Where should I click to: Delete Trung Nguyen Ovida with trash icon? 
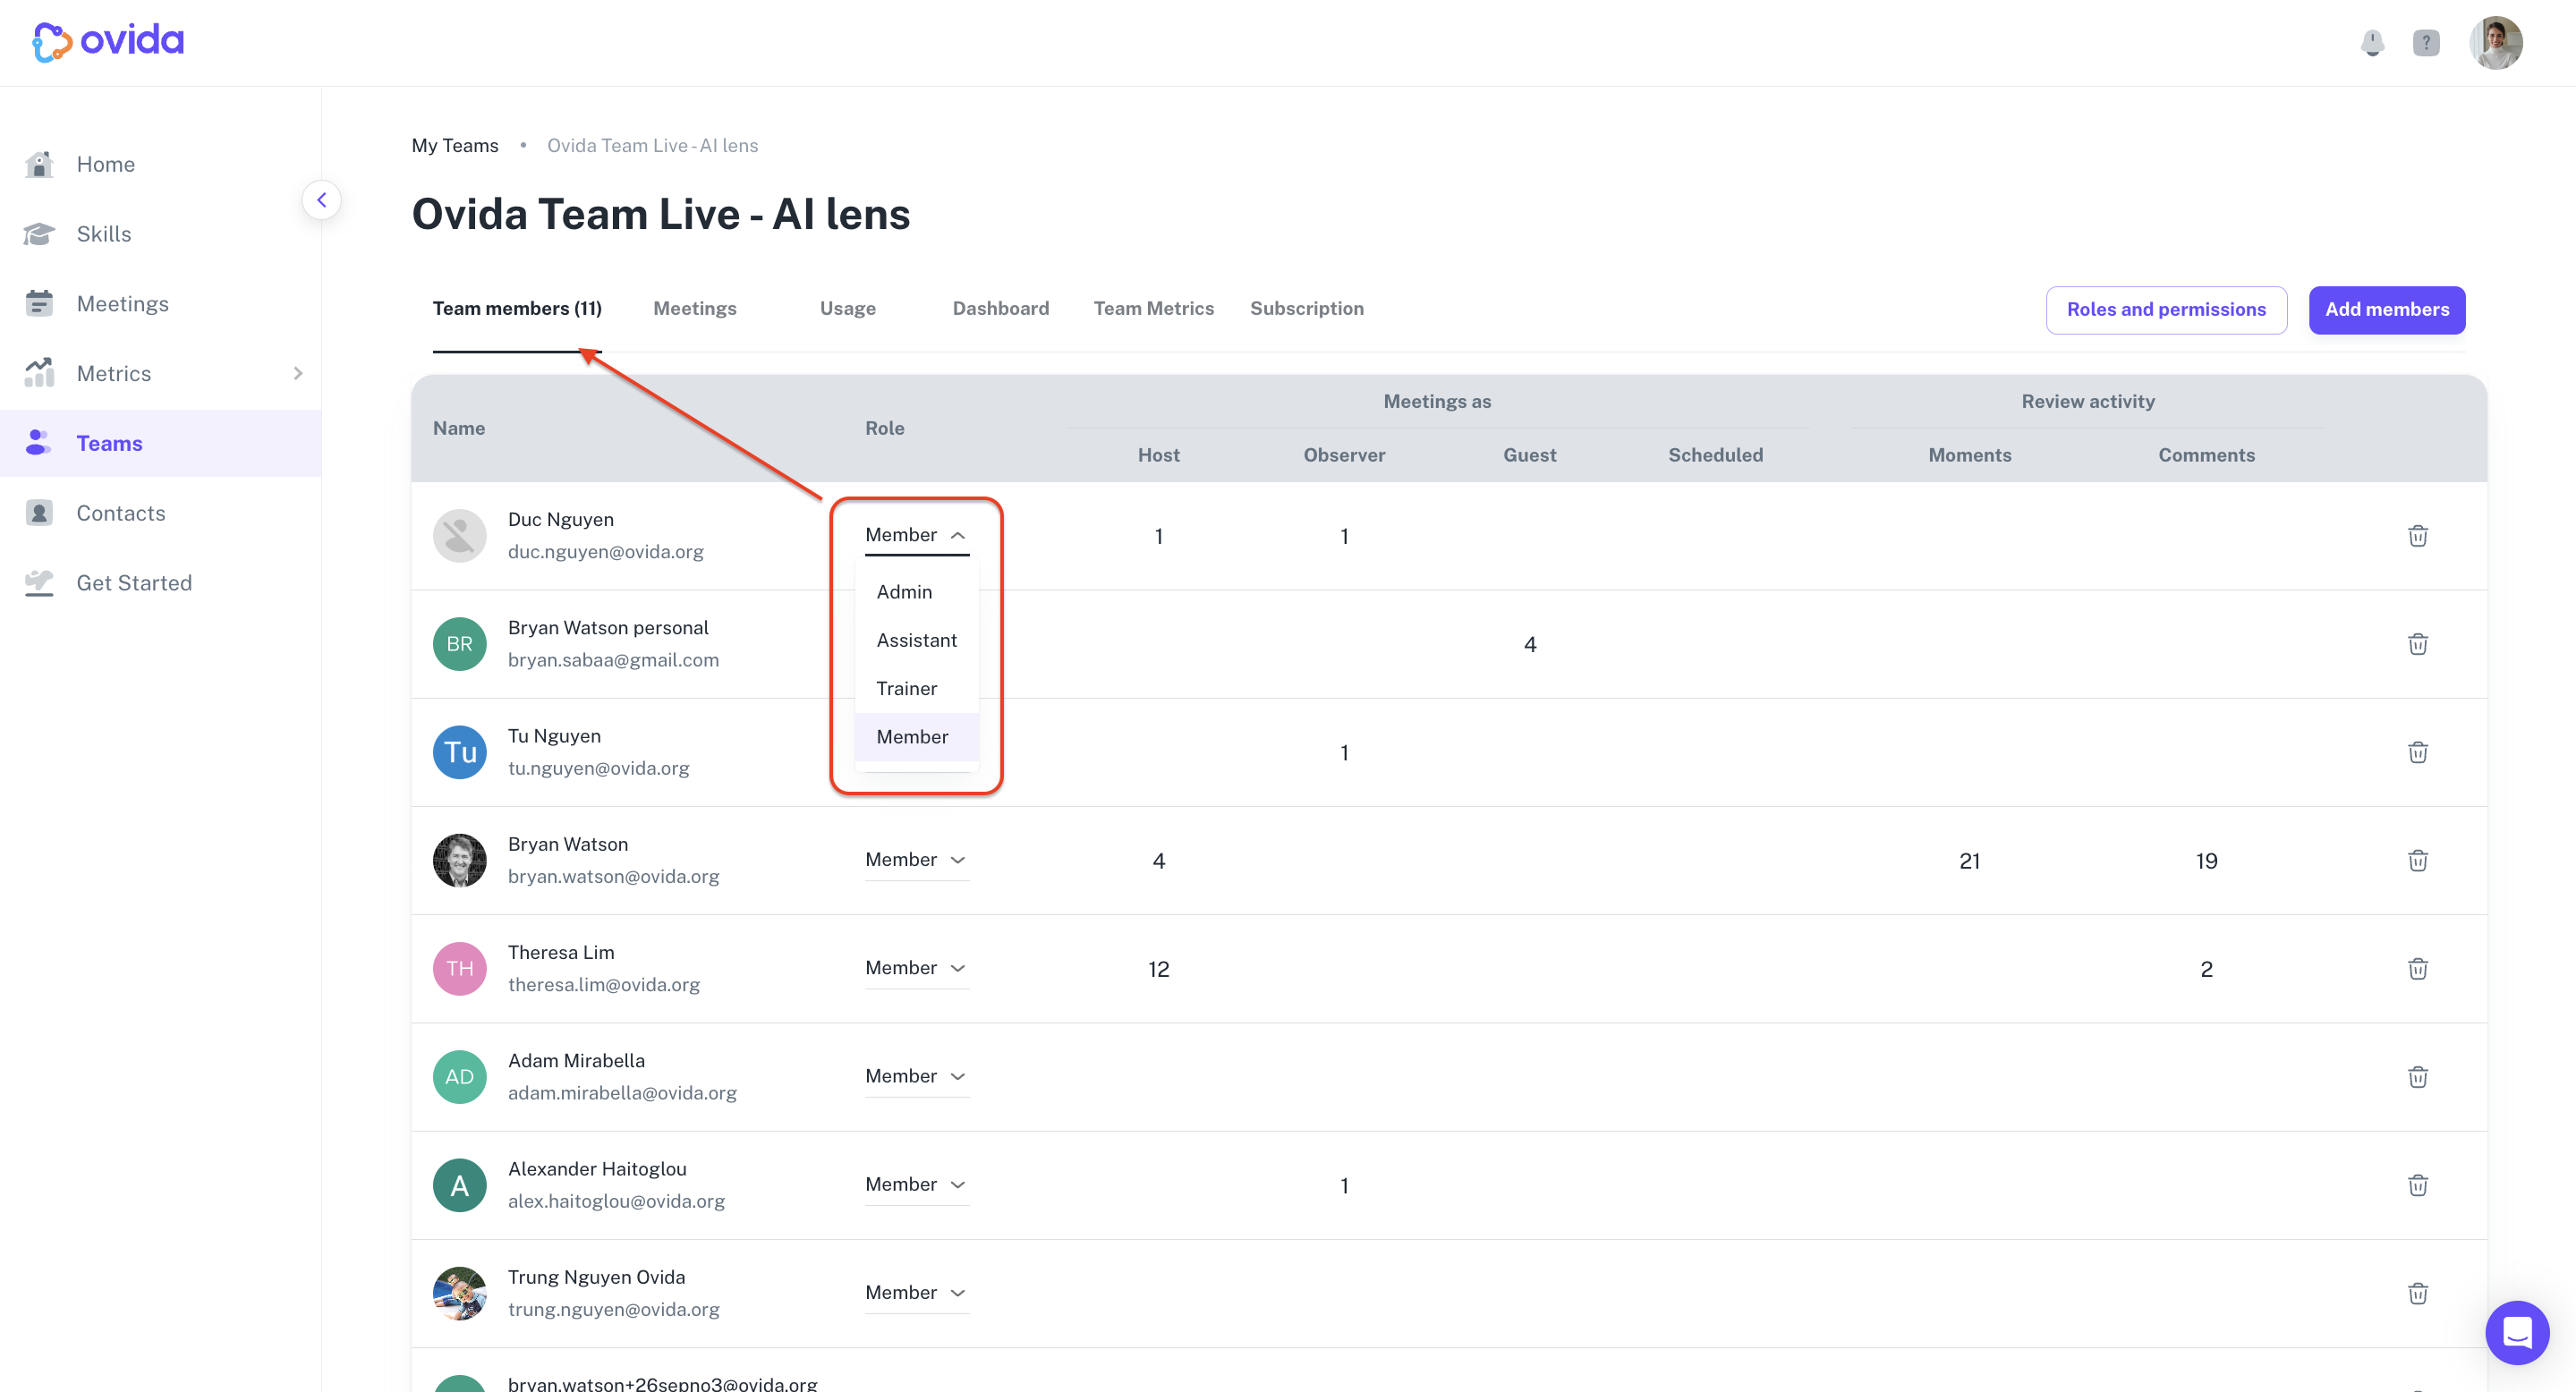click(x=2418, y=1293)
